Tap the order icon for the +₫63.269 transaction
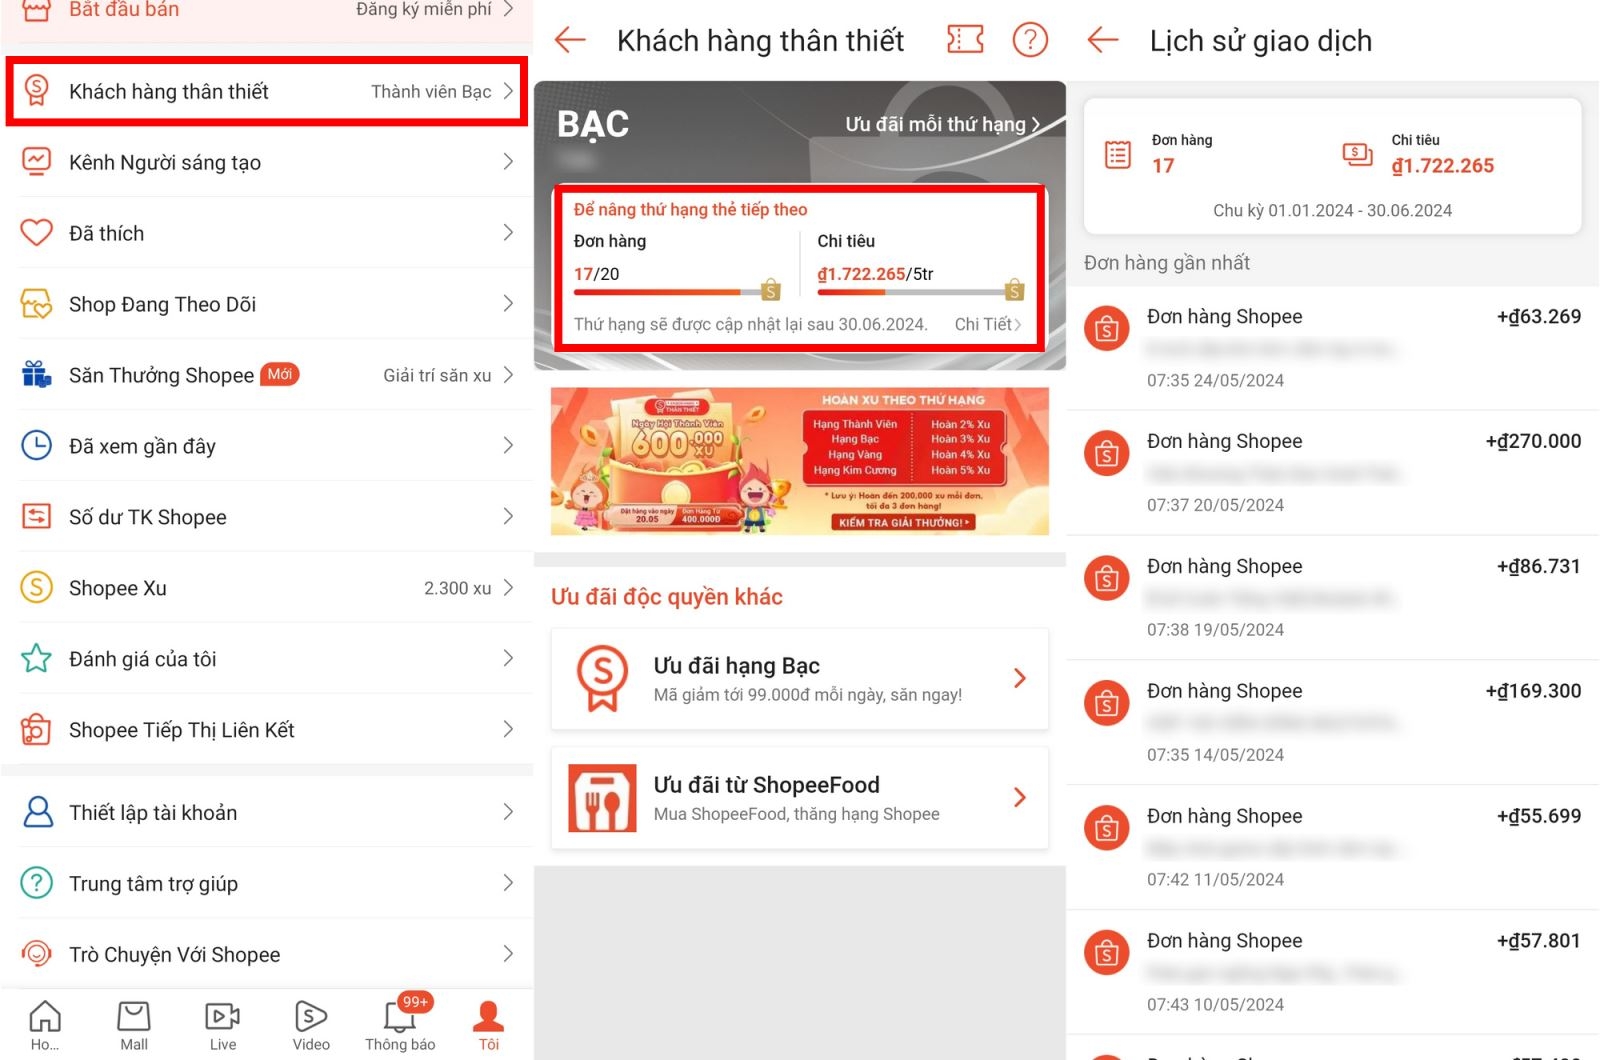Viewport: 1600px width, 1060px height. point(1107,329)
